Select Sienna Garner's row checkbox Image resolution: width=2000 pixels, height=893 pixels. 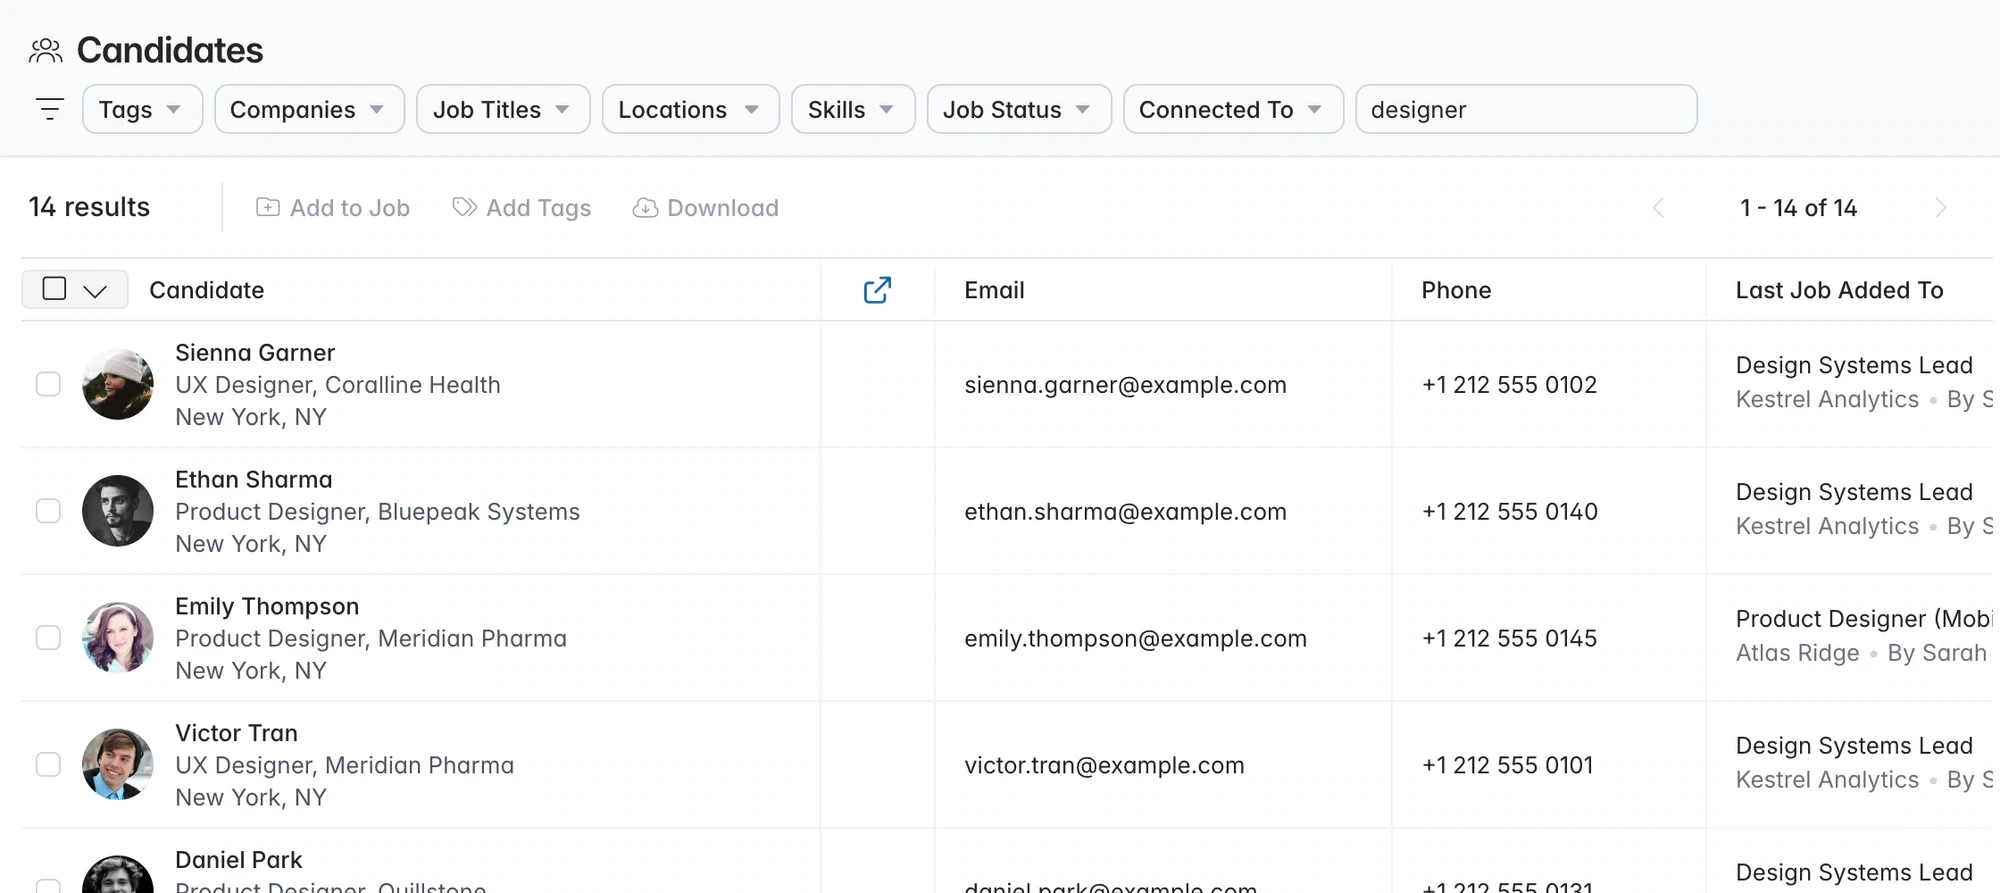pos(48,384)
